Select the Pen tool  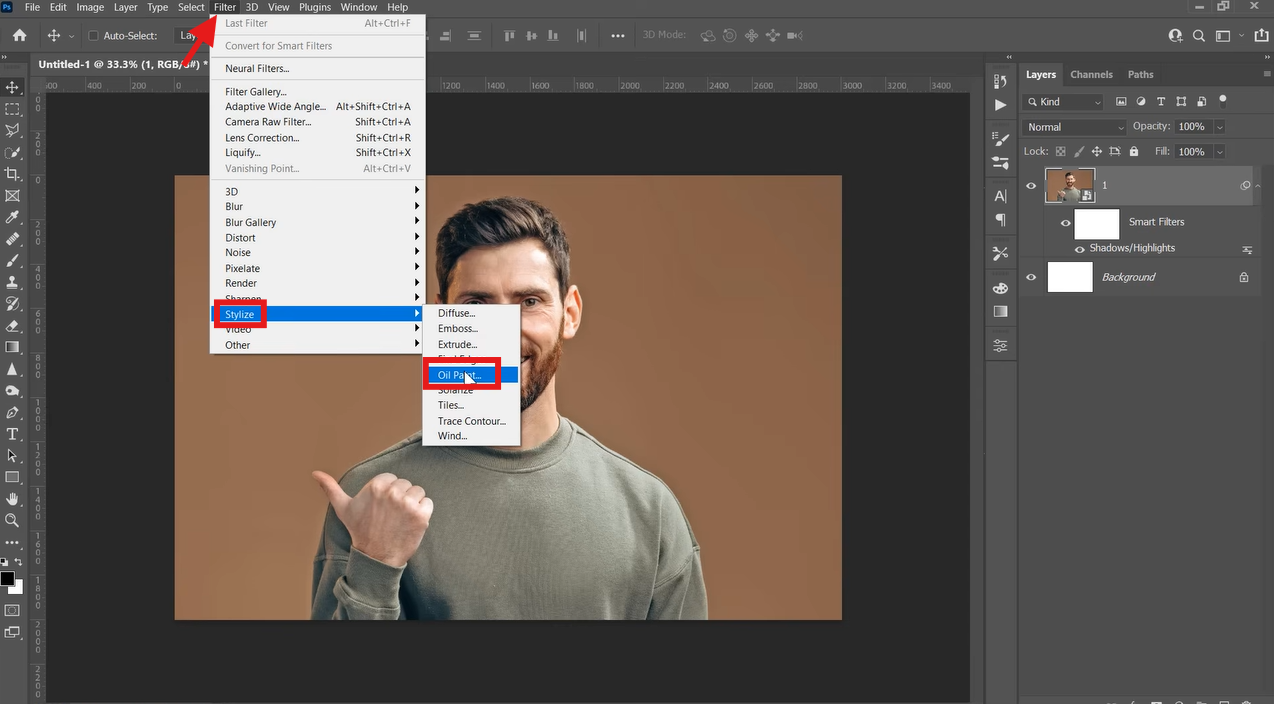[12, 412]
